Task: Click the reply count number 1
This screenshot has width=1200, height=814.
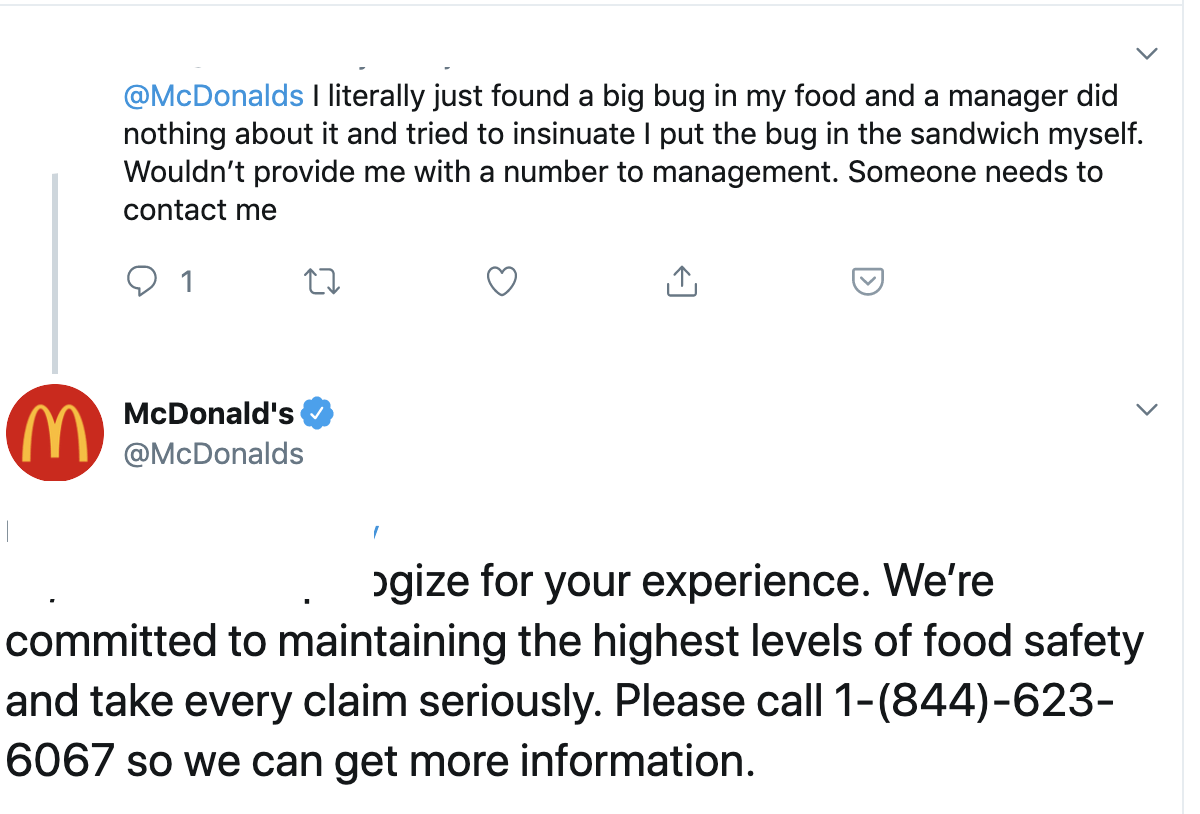Action: 186,283
